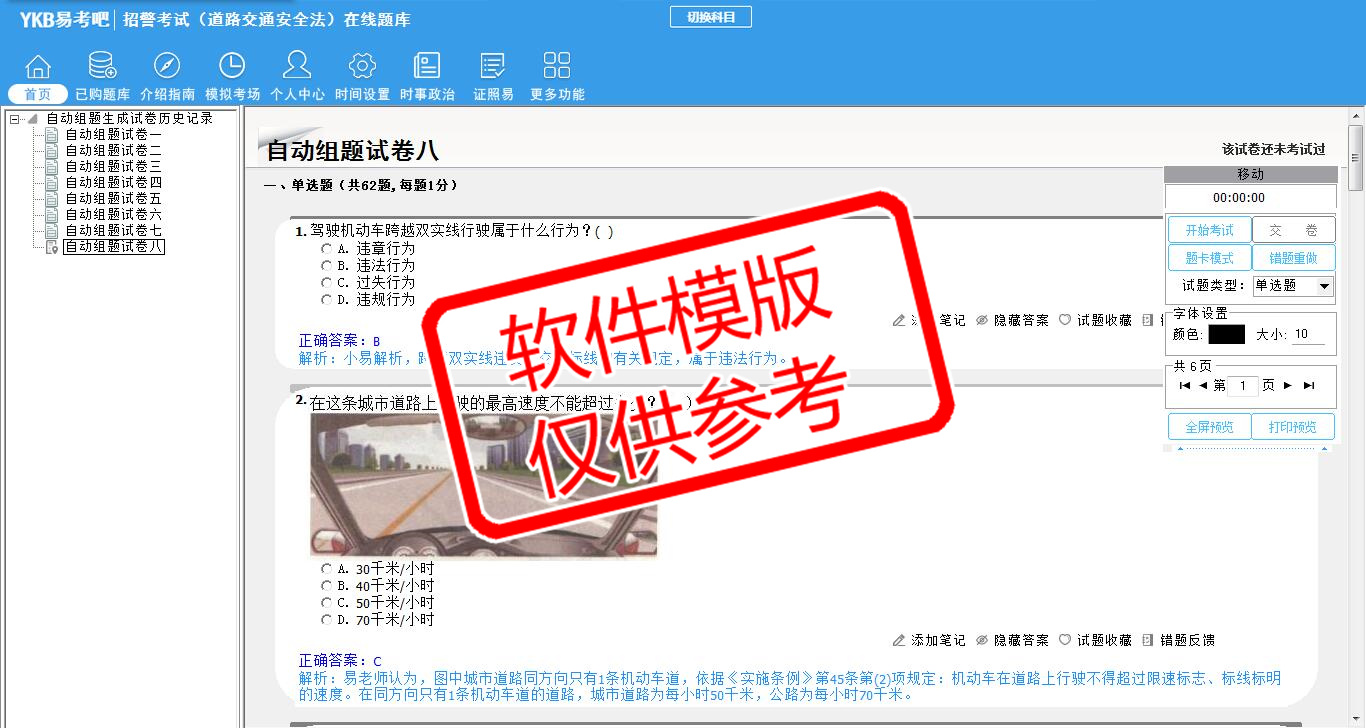
Task: Select option A 违章行为 in question 1
Action: (326, 249)
